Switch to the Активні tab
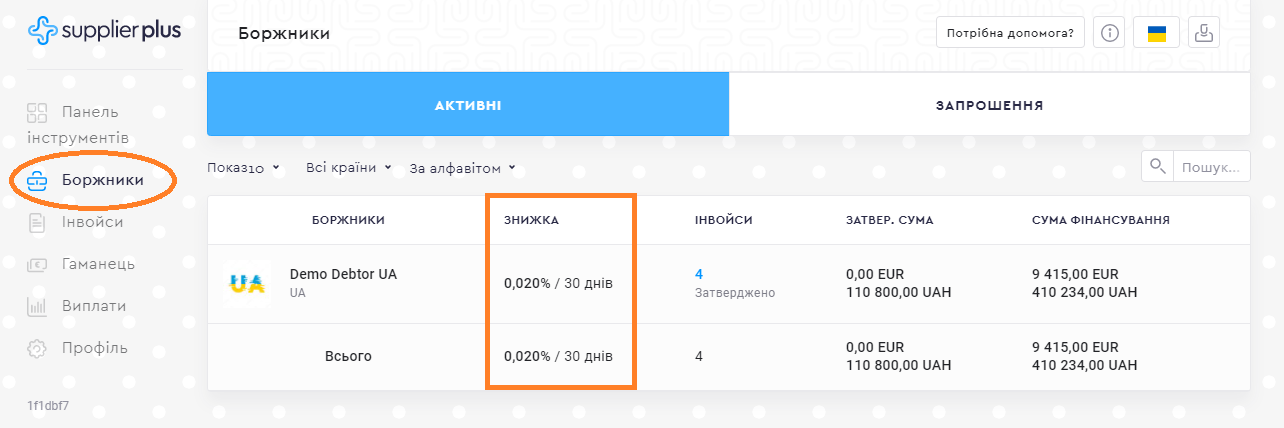Screen dimensions: 1284x428 468,105
